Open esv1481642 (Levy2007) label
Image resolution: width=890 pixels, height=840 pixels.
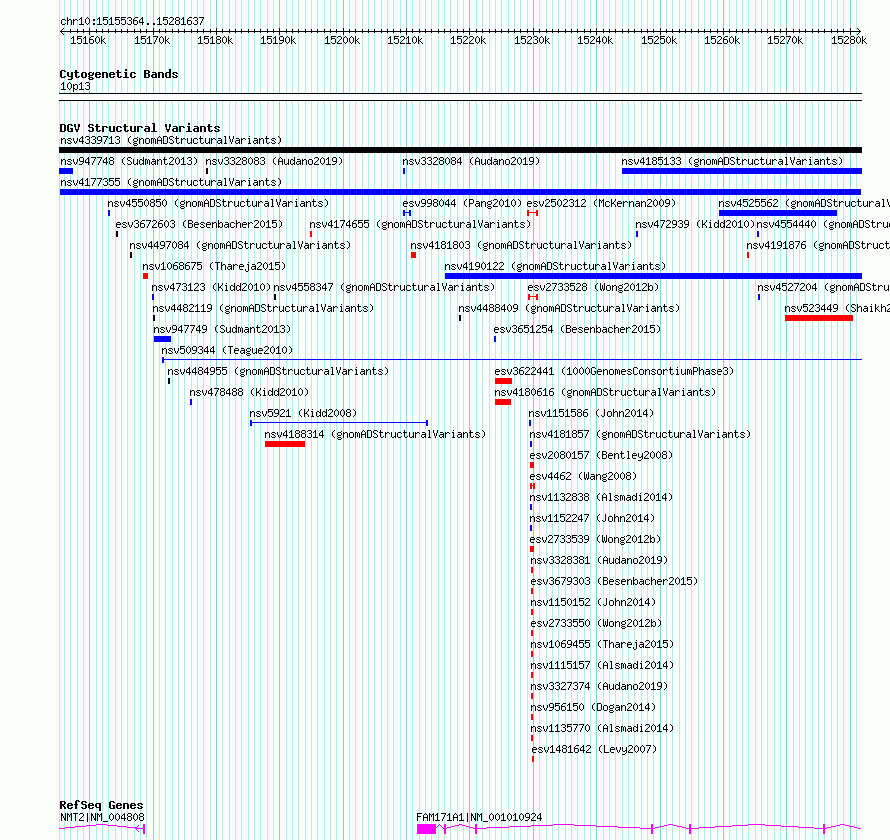pos(594,749)
